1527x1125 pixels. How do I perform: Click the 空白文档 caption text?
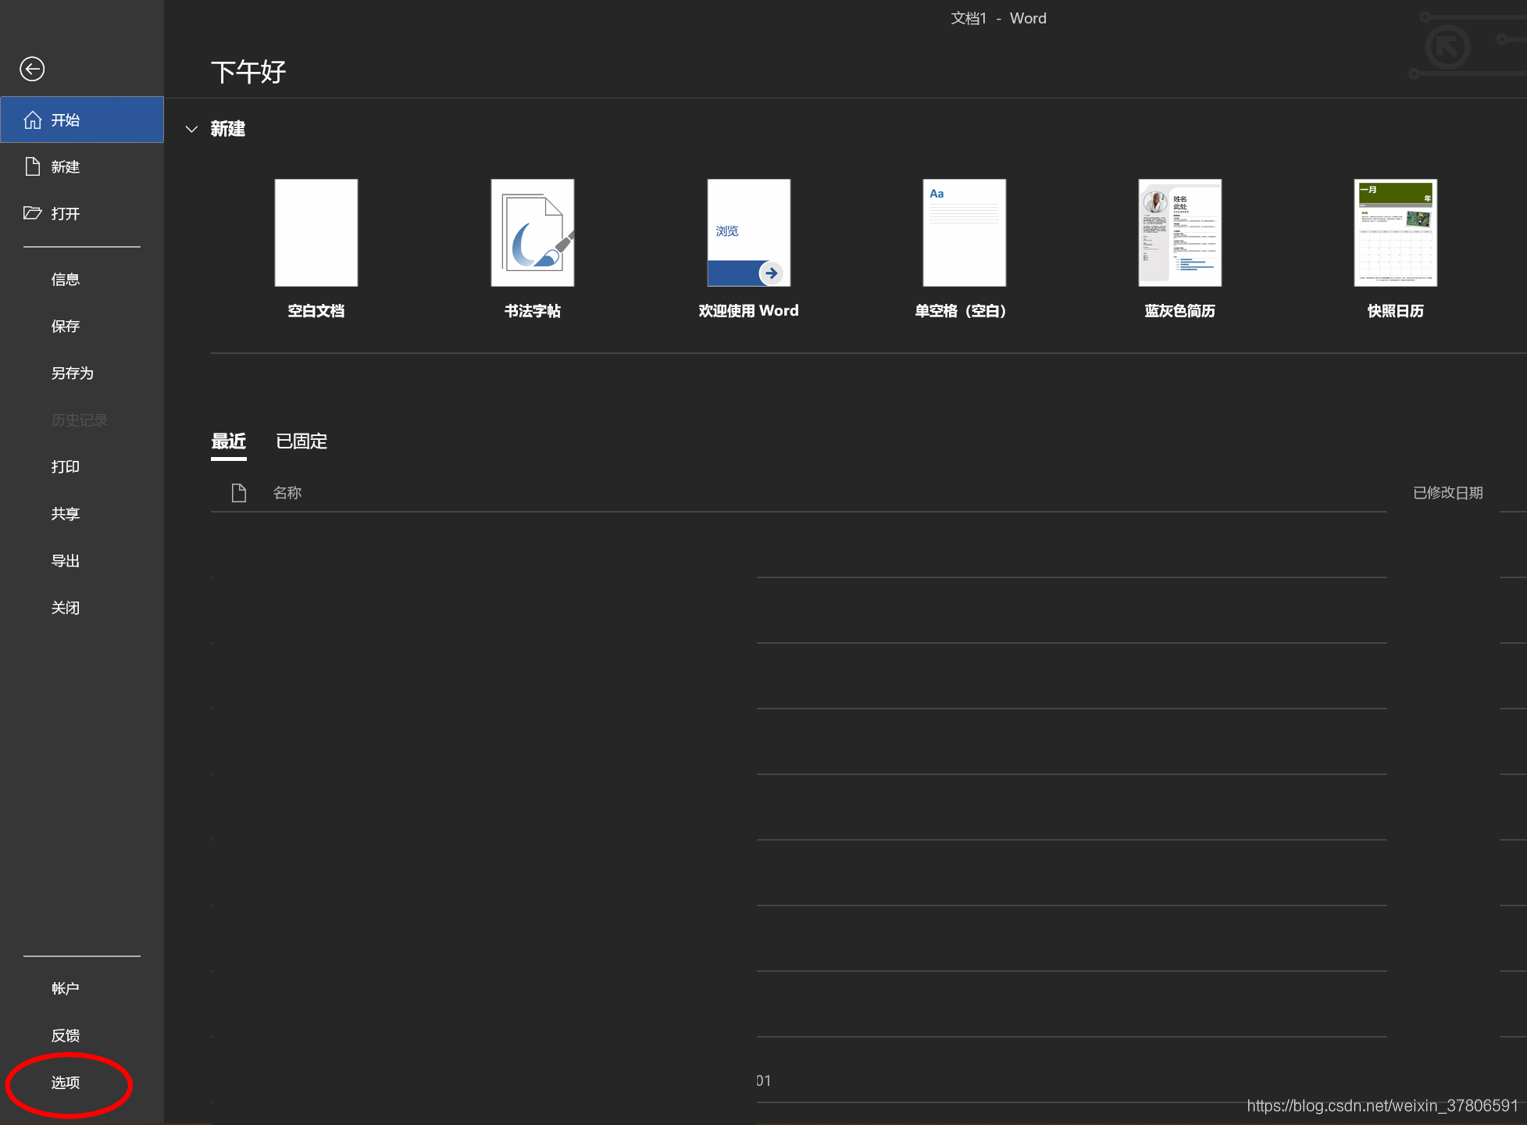point(316,311)
